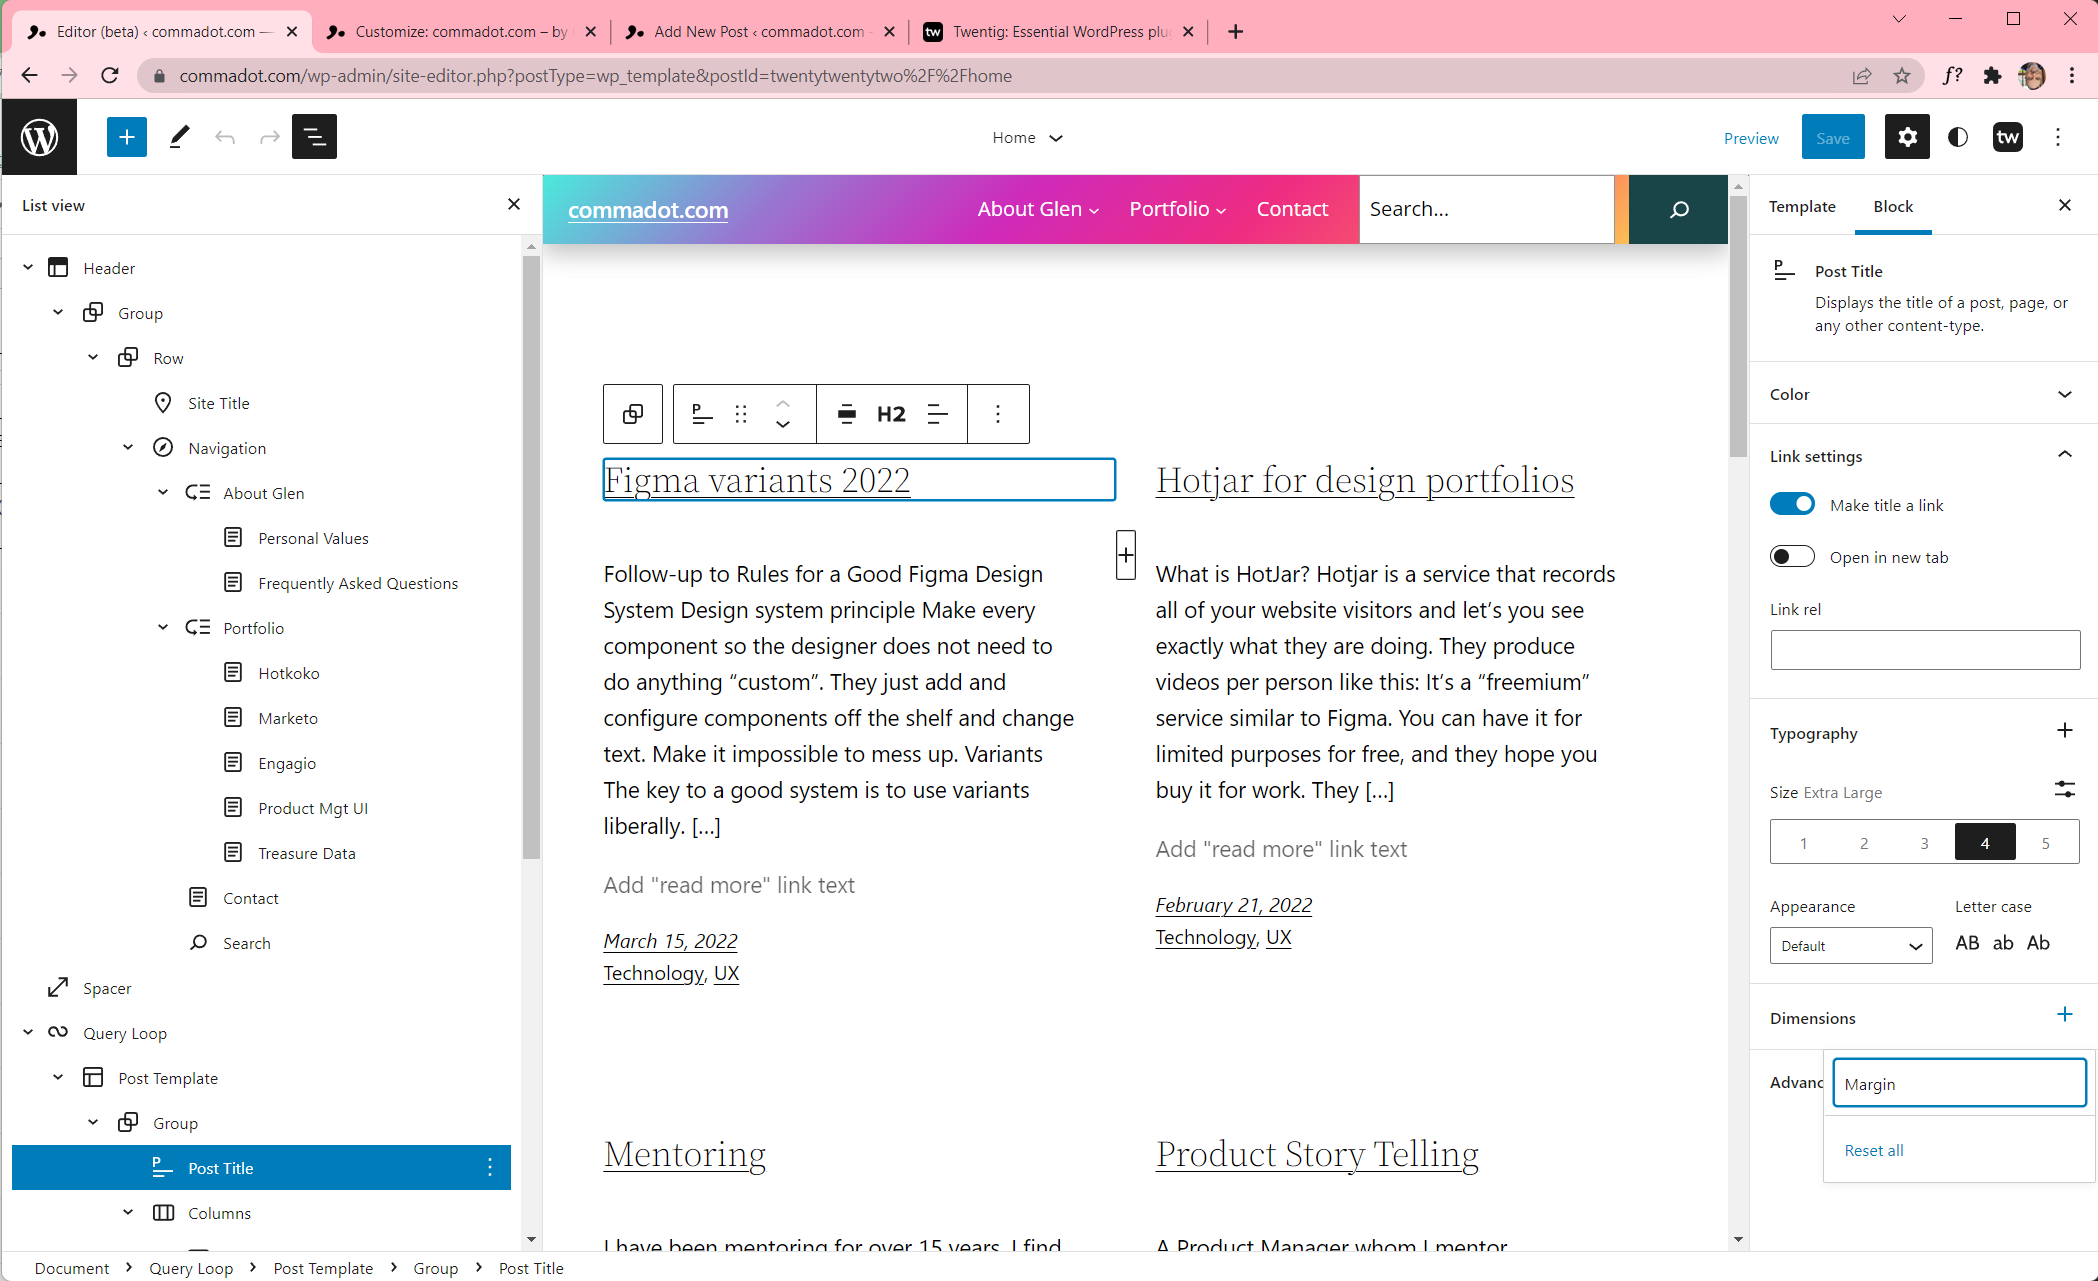Click the Save button
This screenshot has width=2098, height=1281.
[1833, 137]
